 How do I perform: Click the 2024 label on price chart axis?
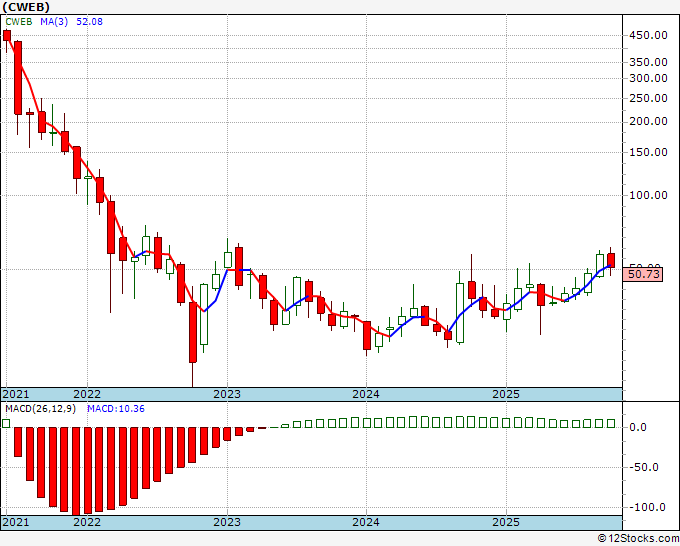click(366, 394)
